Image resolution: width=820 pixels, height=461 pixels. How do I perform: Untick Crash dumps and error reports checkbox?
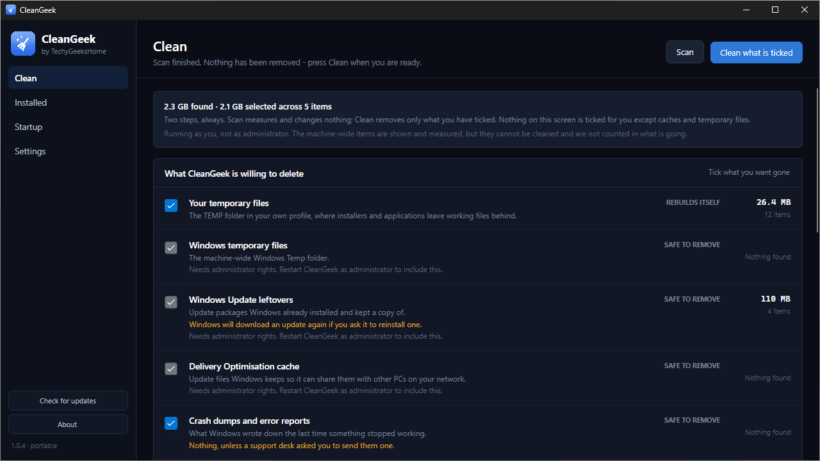[x=171, y=423]
